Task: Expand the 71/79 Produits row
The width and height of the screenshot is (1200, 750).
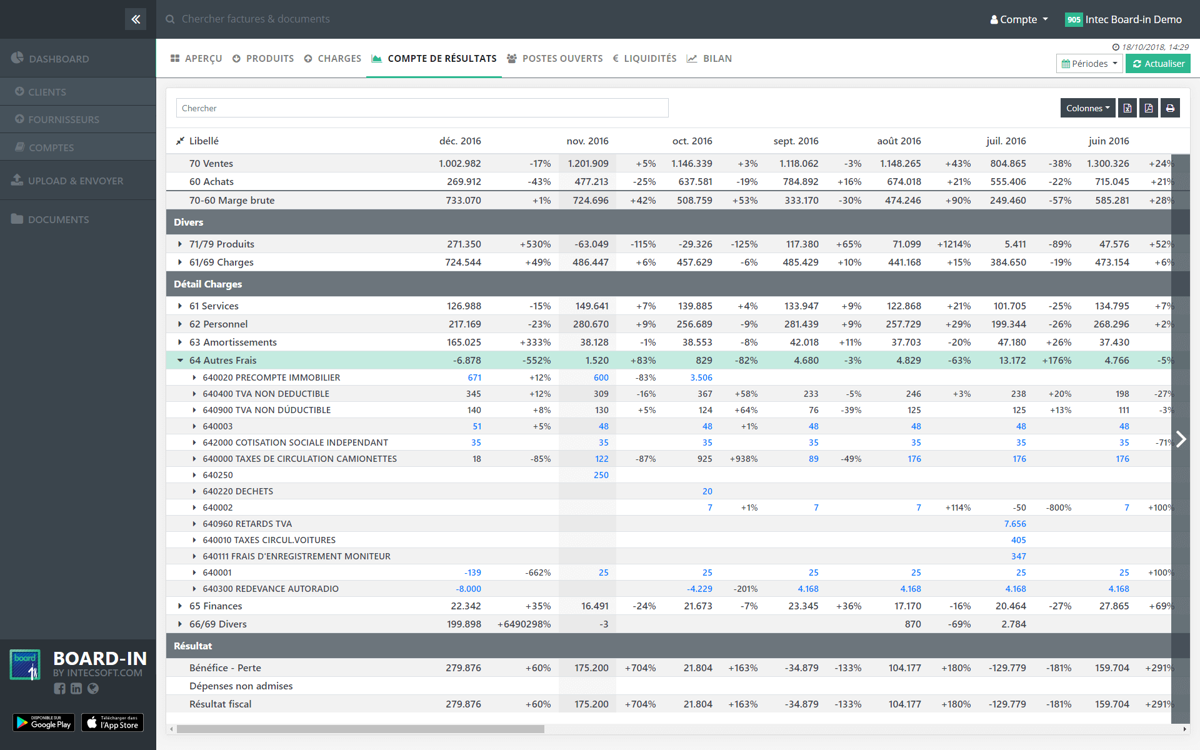Action: [180, 244]
